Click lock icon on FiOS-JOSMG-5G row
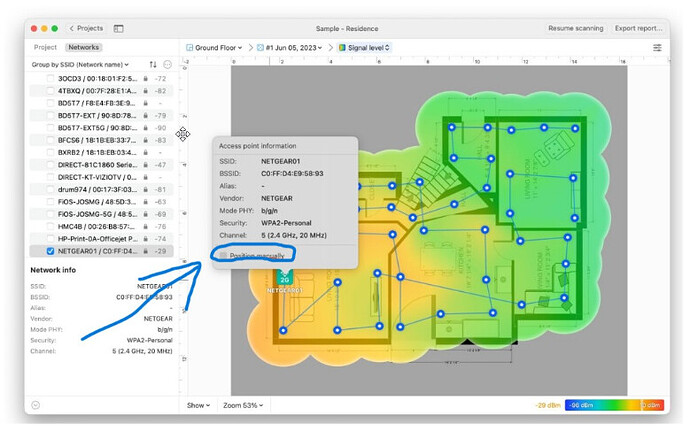This screenshot has width=690, height=431. coord(146,214)
